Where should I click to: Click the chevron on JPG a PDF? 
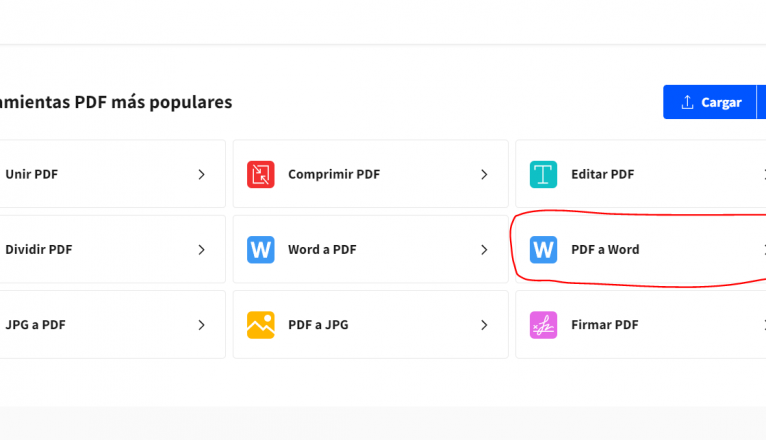(x=201, y=325)
